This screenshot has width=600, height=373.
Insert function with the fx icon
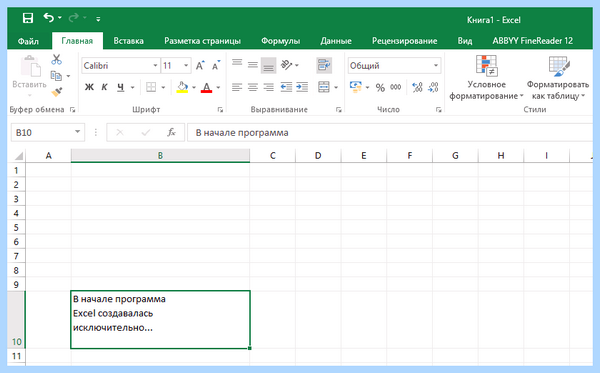pos(171,133)
